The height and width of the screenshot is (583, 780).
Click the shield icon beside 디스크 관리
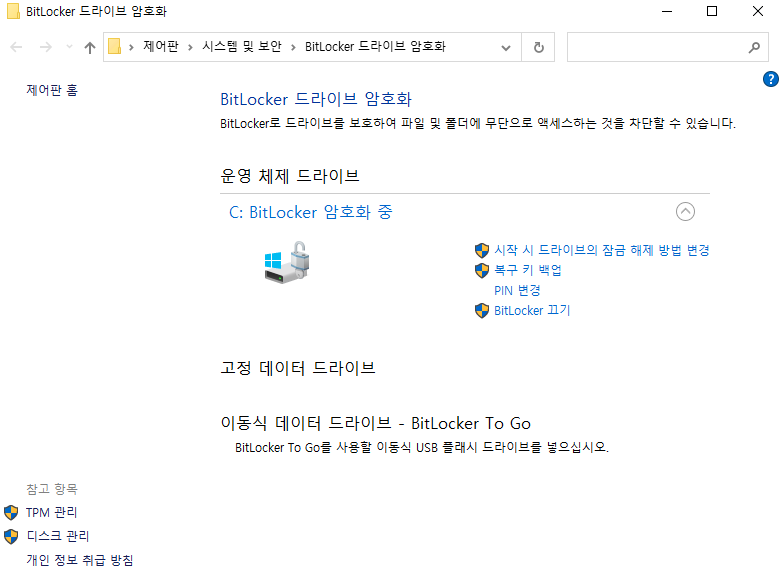pos(11,536)
